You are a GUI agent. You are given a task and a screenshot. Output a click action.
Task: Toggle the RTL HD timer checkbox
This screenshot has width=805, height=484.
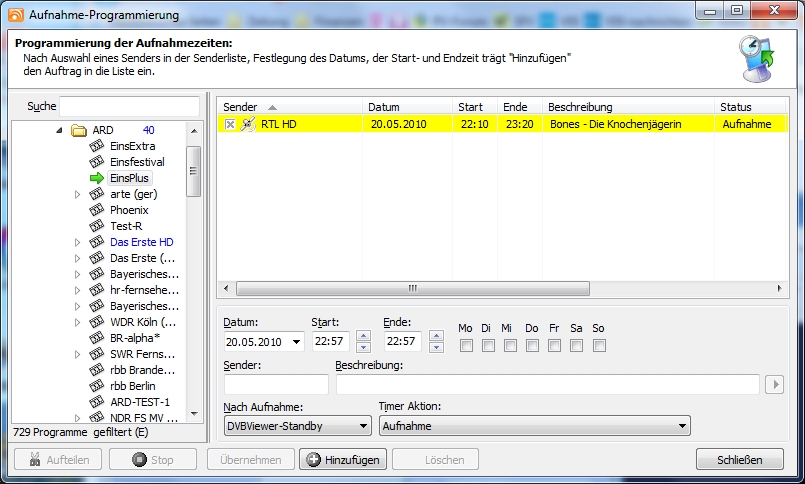230,124
